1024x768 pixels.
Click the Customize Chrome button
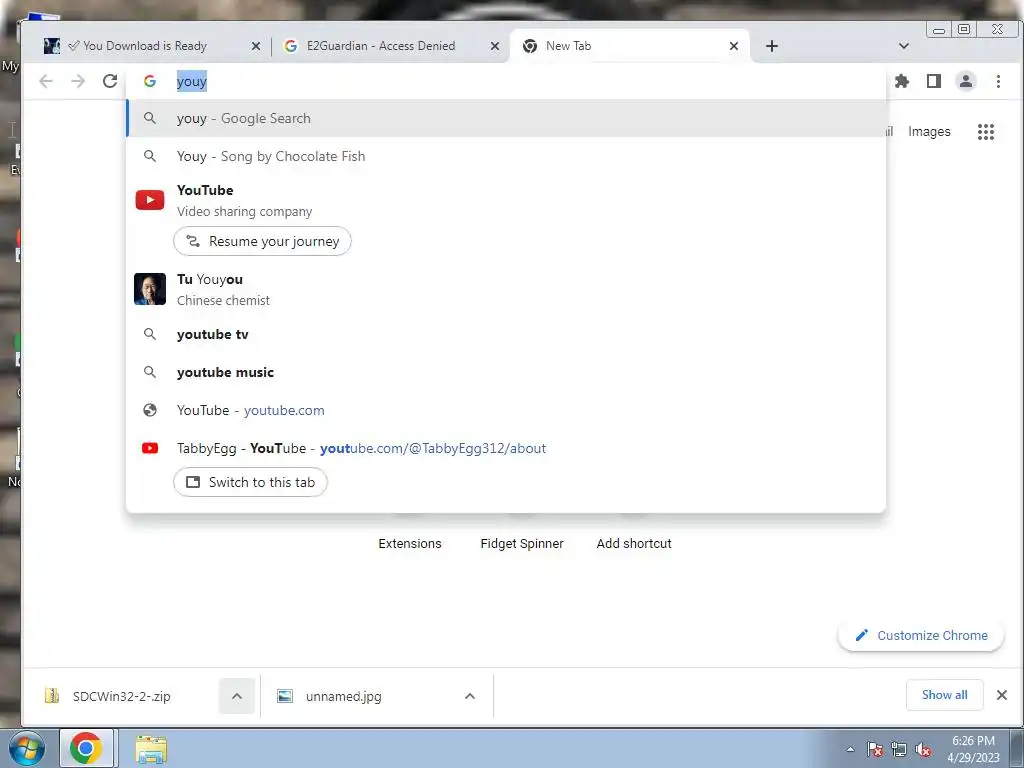pyautogui.click(x=921, y=635)
